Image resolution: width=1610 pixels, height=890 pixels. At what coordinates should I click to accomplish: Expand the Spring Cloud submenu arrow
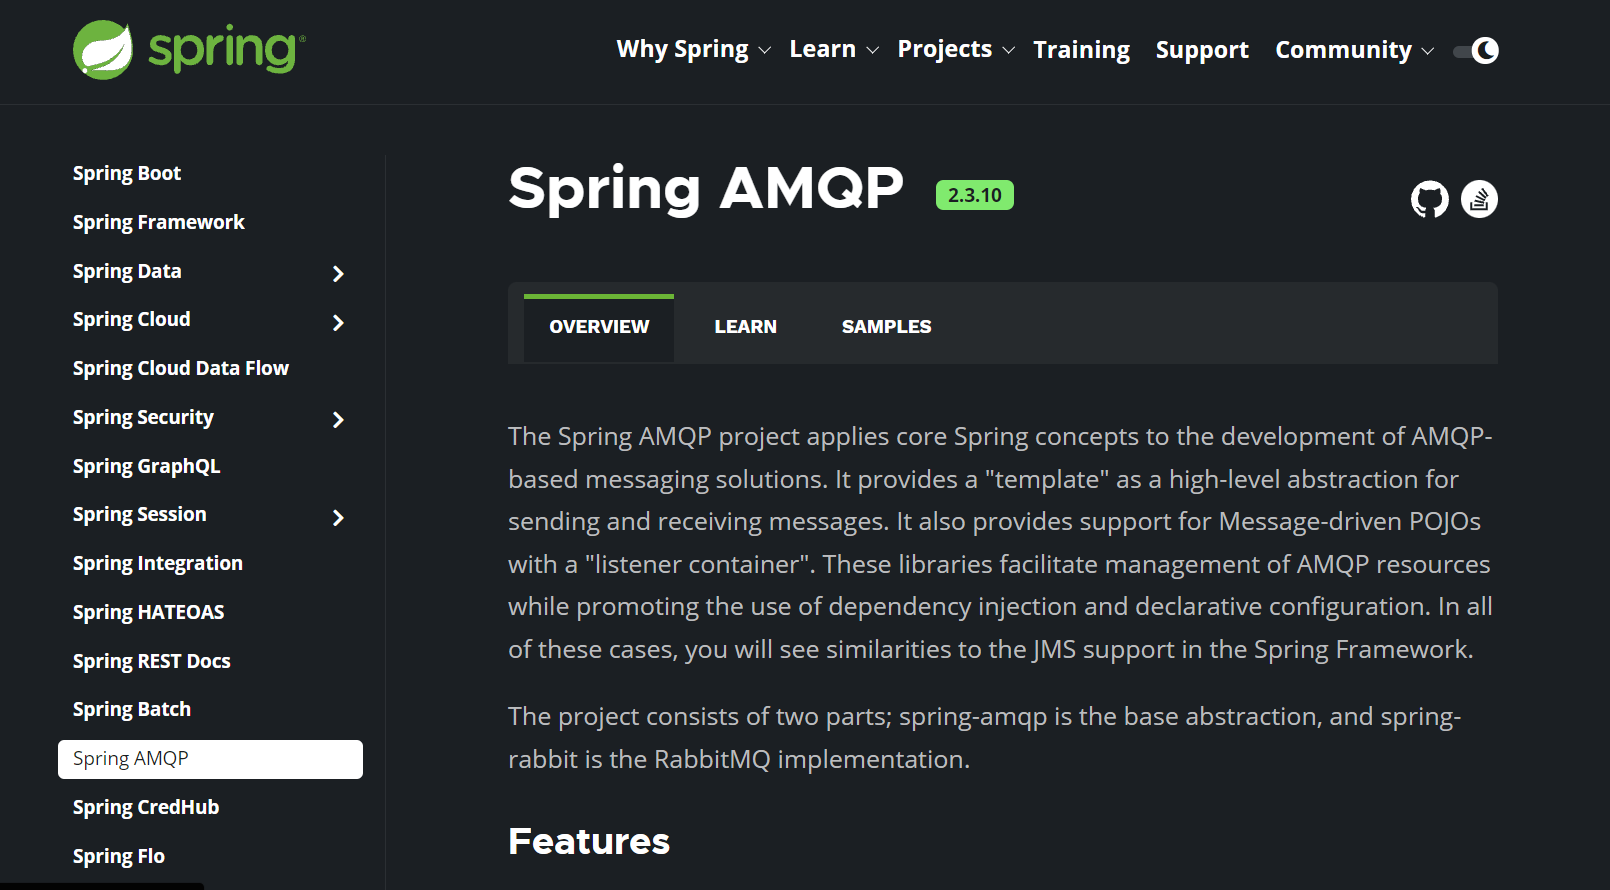tap(338, 322)
